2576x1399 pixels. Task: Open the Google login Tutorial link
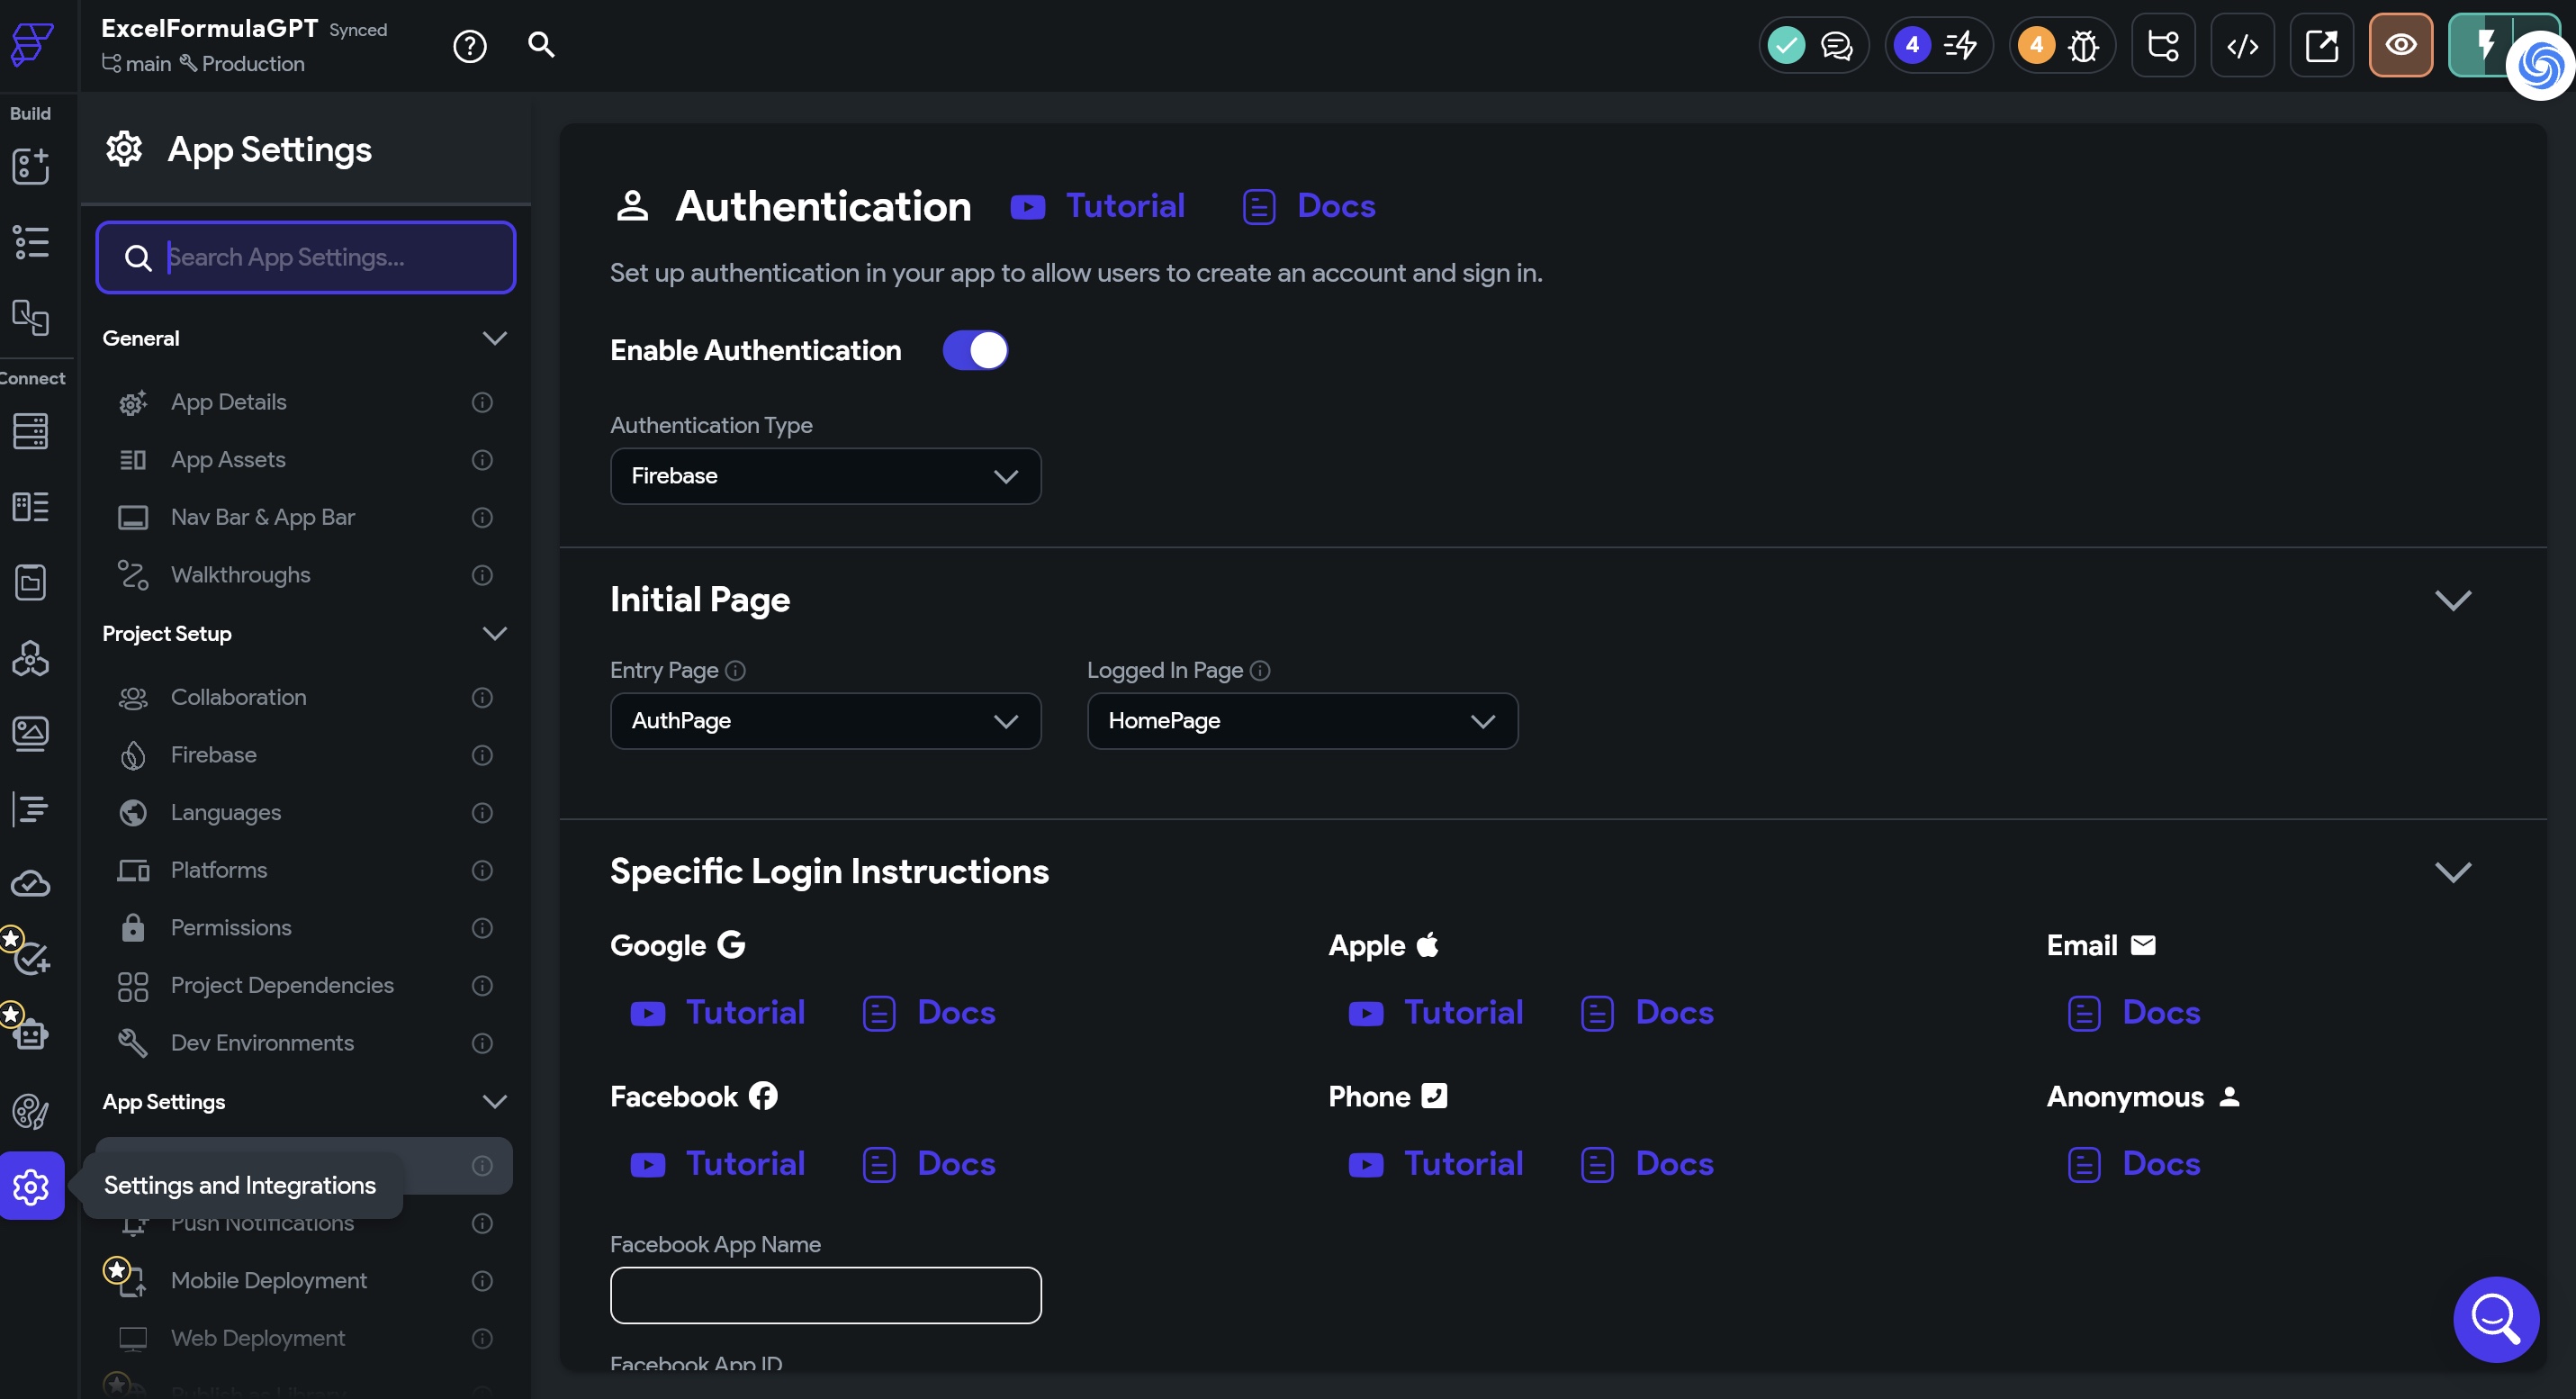tap(717, 1013)
